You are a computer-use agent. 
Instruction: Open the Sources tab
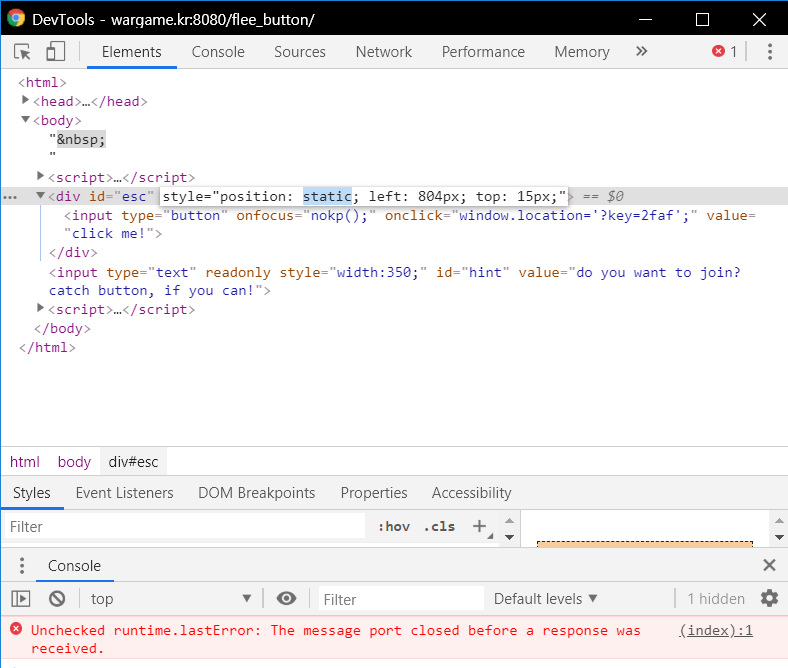point(300,52)
